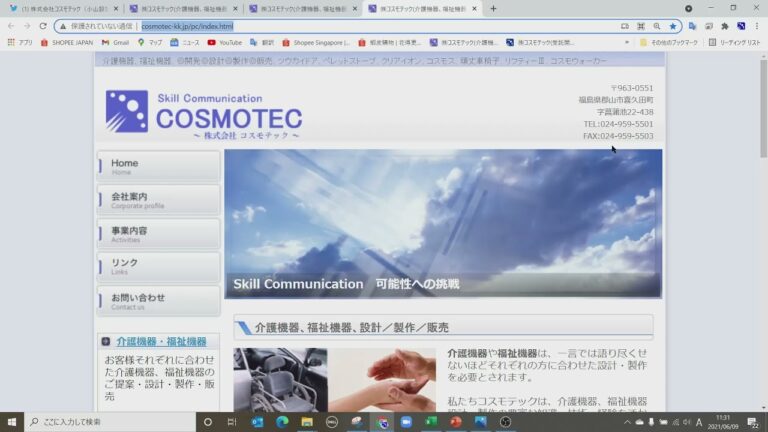Click the plus icon beside 介護機器・福祉機器
This screenshot has height=432, width=768.
pos(106,341)
